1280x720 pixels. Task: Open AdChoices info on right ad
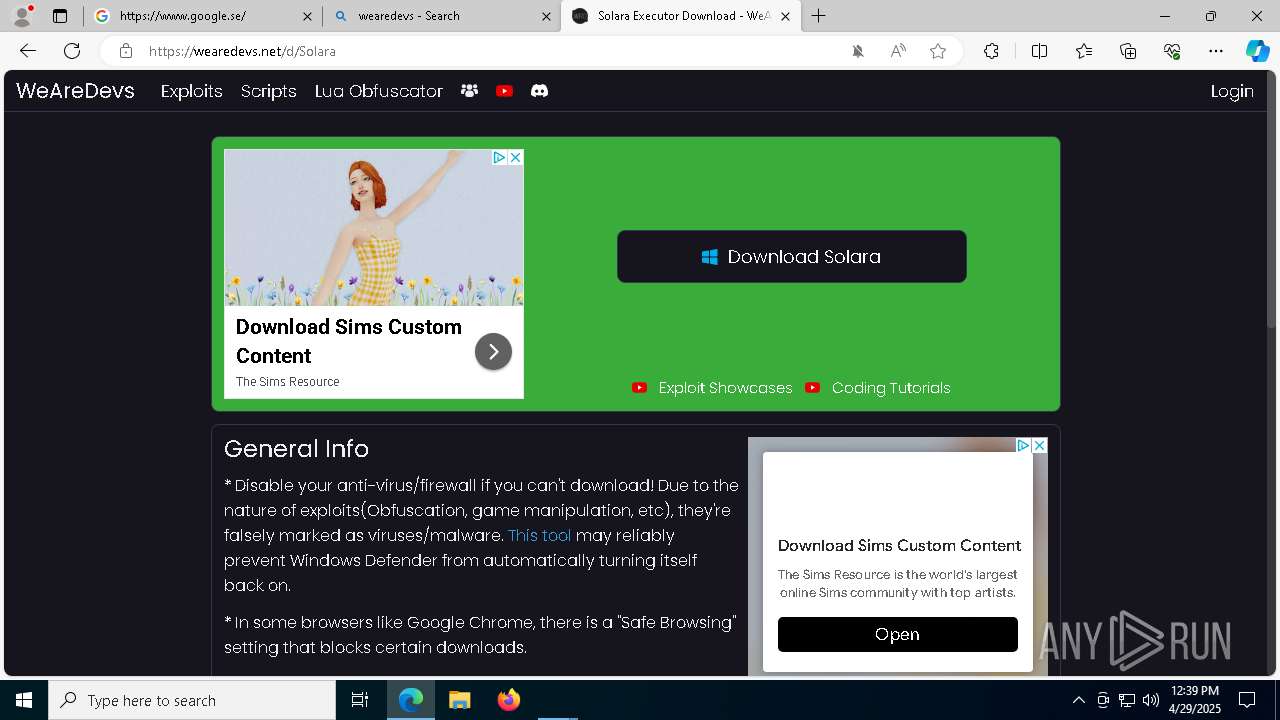point(1023,446)
